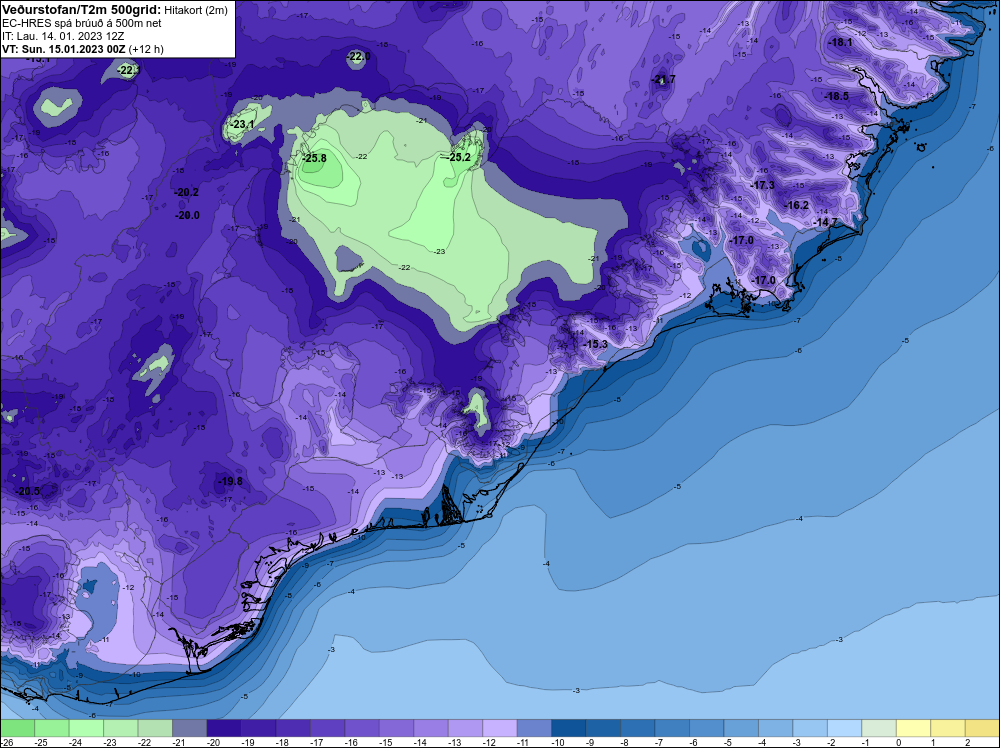This screenshot has width=1000, height=748.
Task: Click the 0 label in the color legend
Action: [x=899, y=742]
